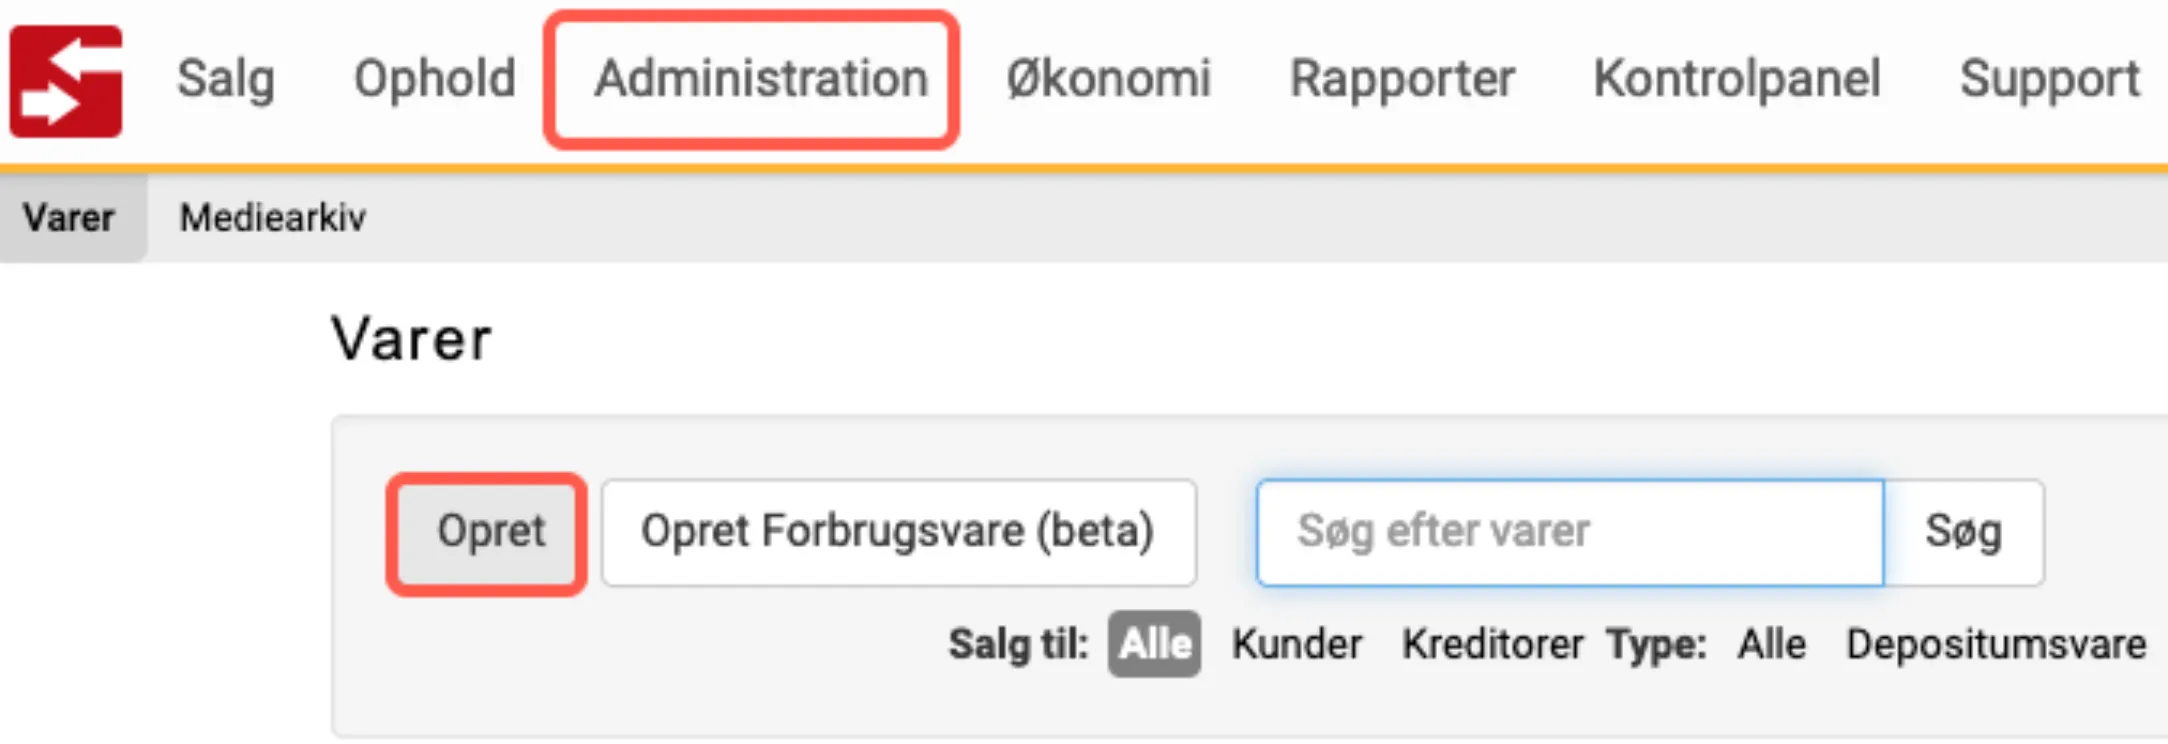Image resolution: width=2168 pixels, height=744 pixels.
Task: Select Alle under Type filter
Action: point(1771,644)
